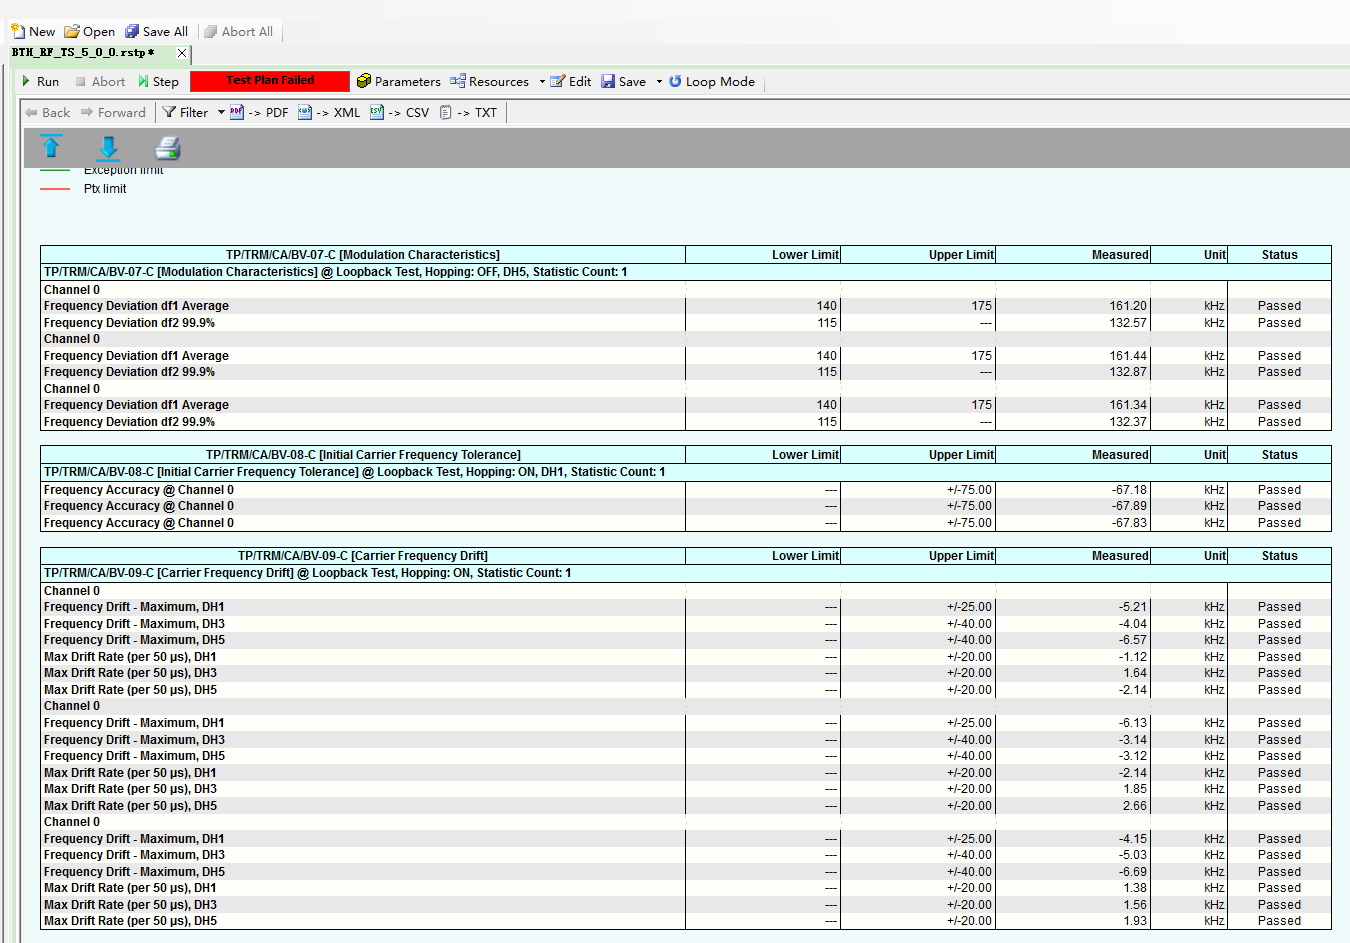Open a test plan file
The height and width of the screenshot is (943, 1350).
click(90, 32)
